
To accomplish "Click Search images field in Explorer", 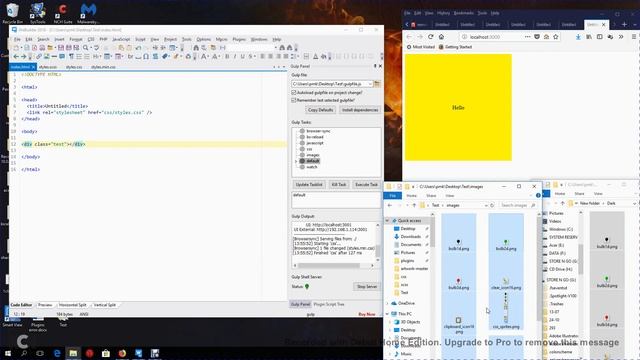I will click(x=517, y=205).
